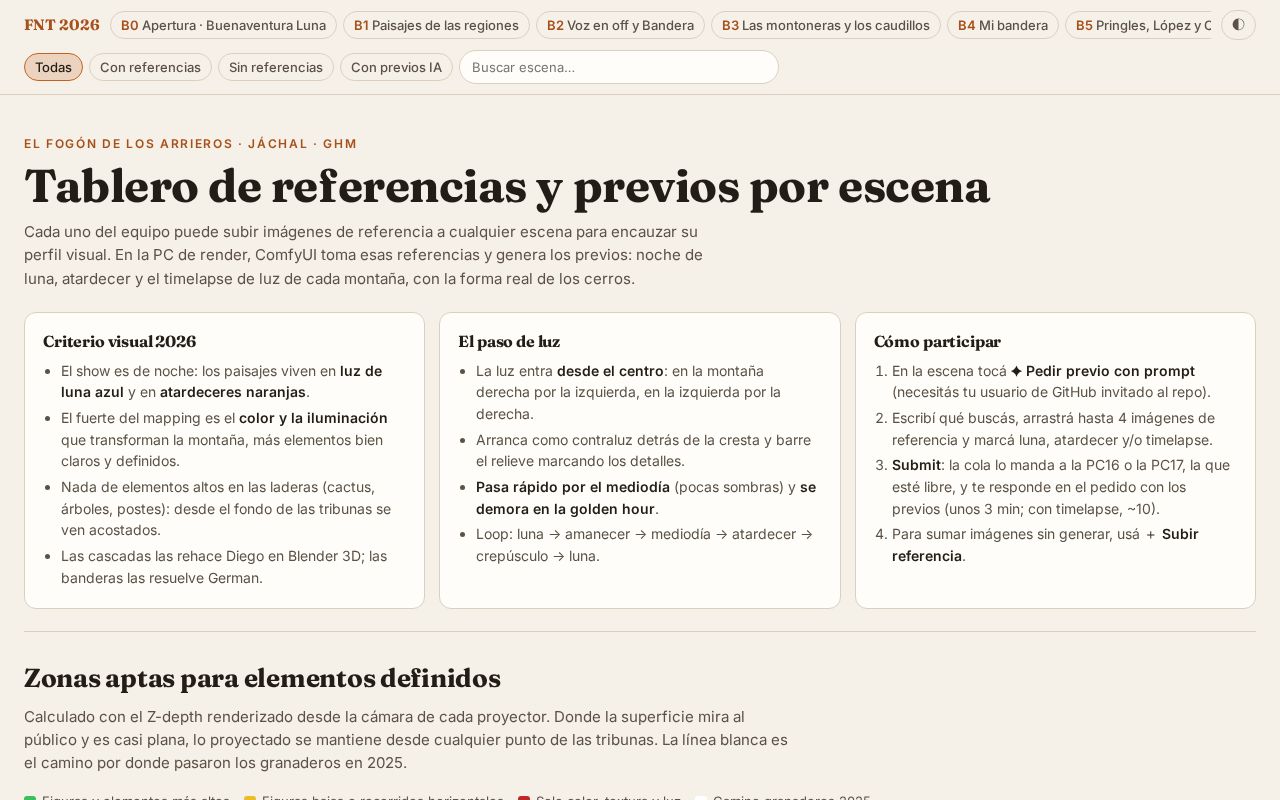Click the bullet starting 'Pasa rápido por el mediodía'
Image resolution: width=1280 pixels, height=800 pixels.
point(647,497)
